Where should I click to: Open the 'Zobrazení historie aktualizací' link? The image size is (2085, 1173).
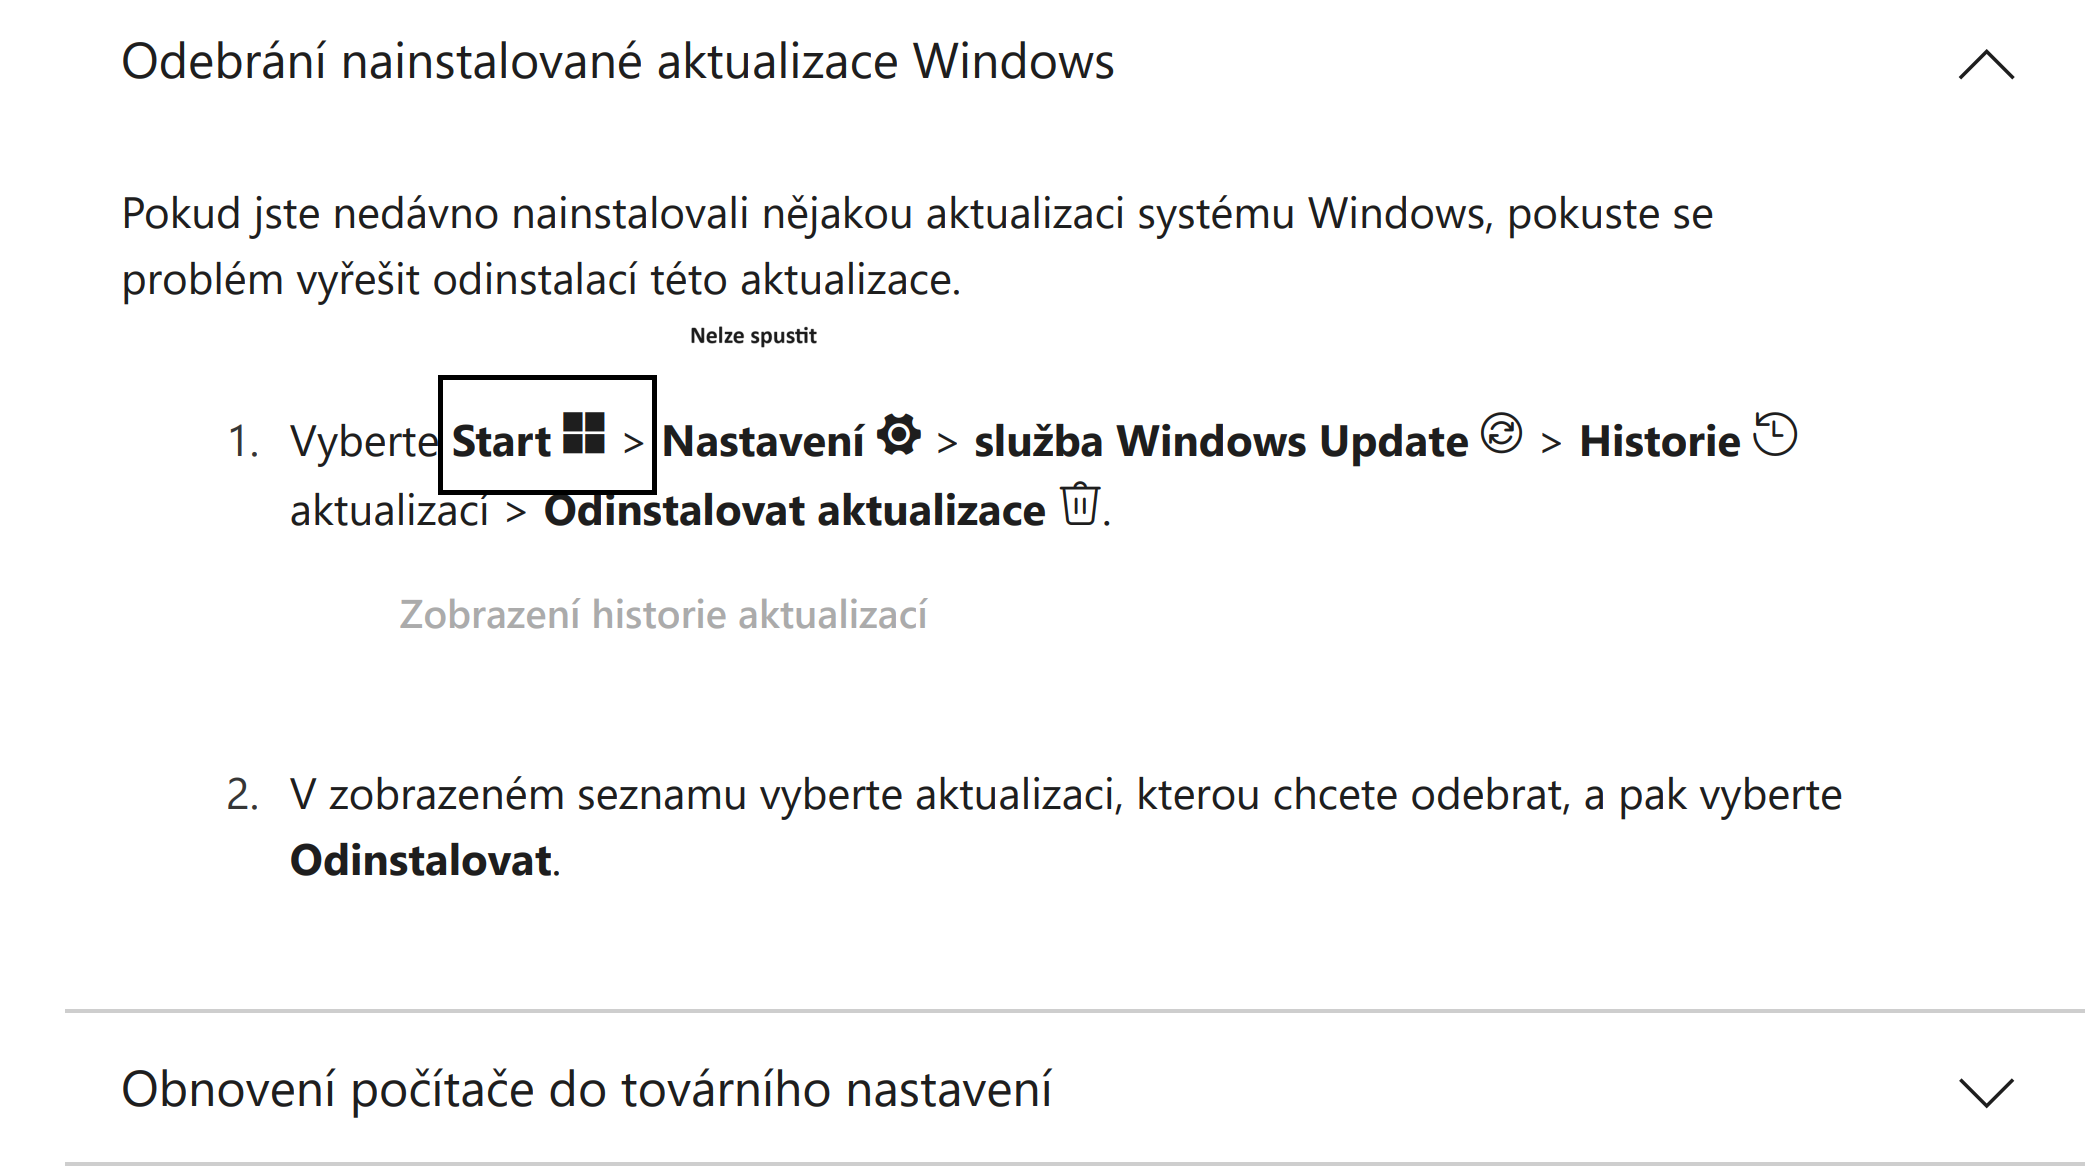pyautogui.click(x=663, y=614)
